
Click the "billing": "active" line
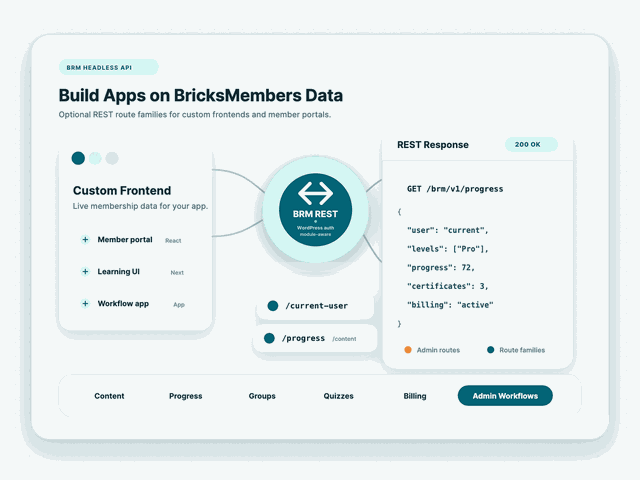pyautogui.click(x=450, y=305)
